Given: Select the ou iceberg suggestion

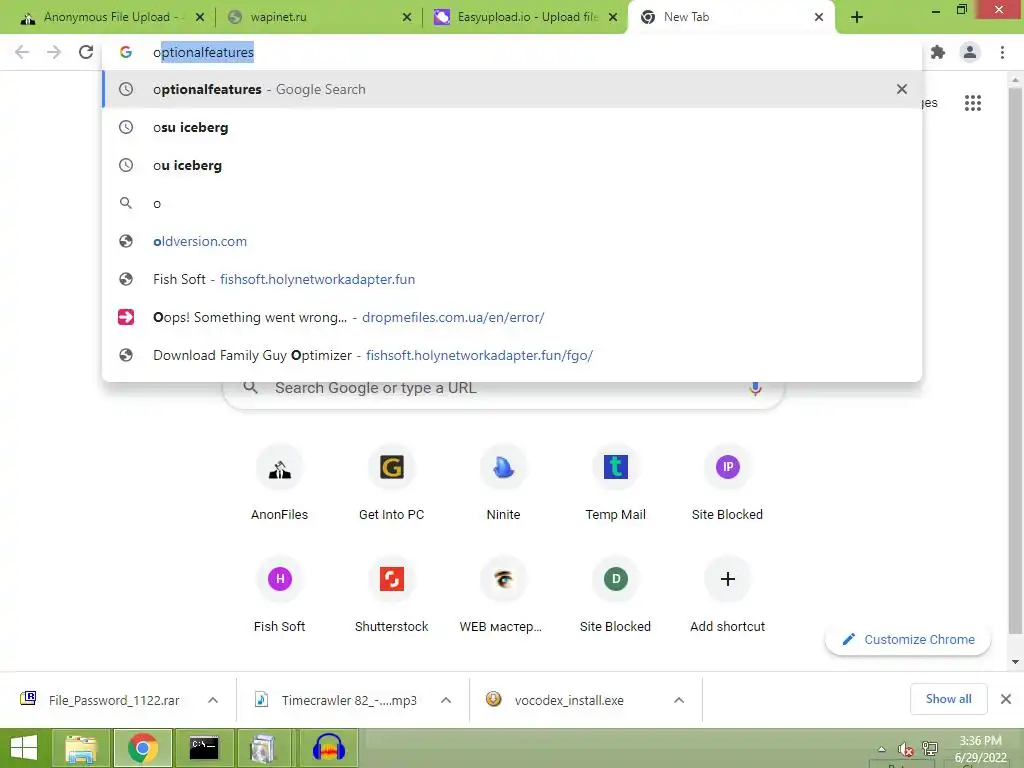Looking at the screenshot, I should [512, 165].
